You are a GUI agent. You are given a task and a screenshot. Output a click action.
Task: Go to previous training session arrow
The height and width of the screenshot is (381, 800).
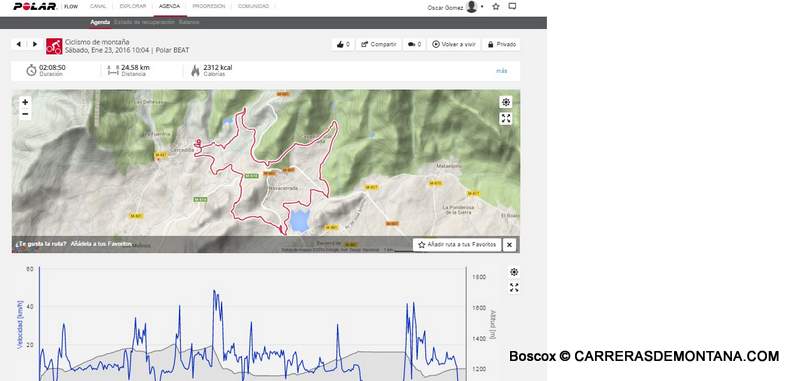(19, 44)
